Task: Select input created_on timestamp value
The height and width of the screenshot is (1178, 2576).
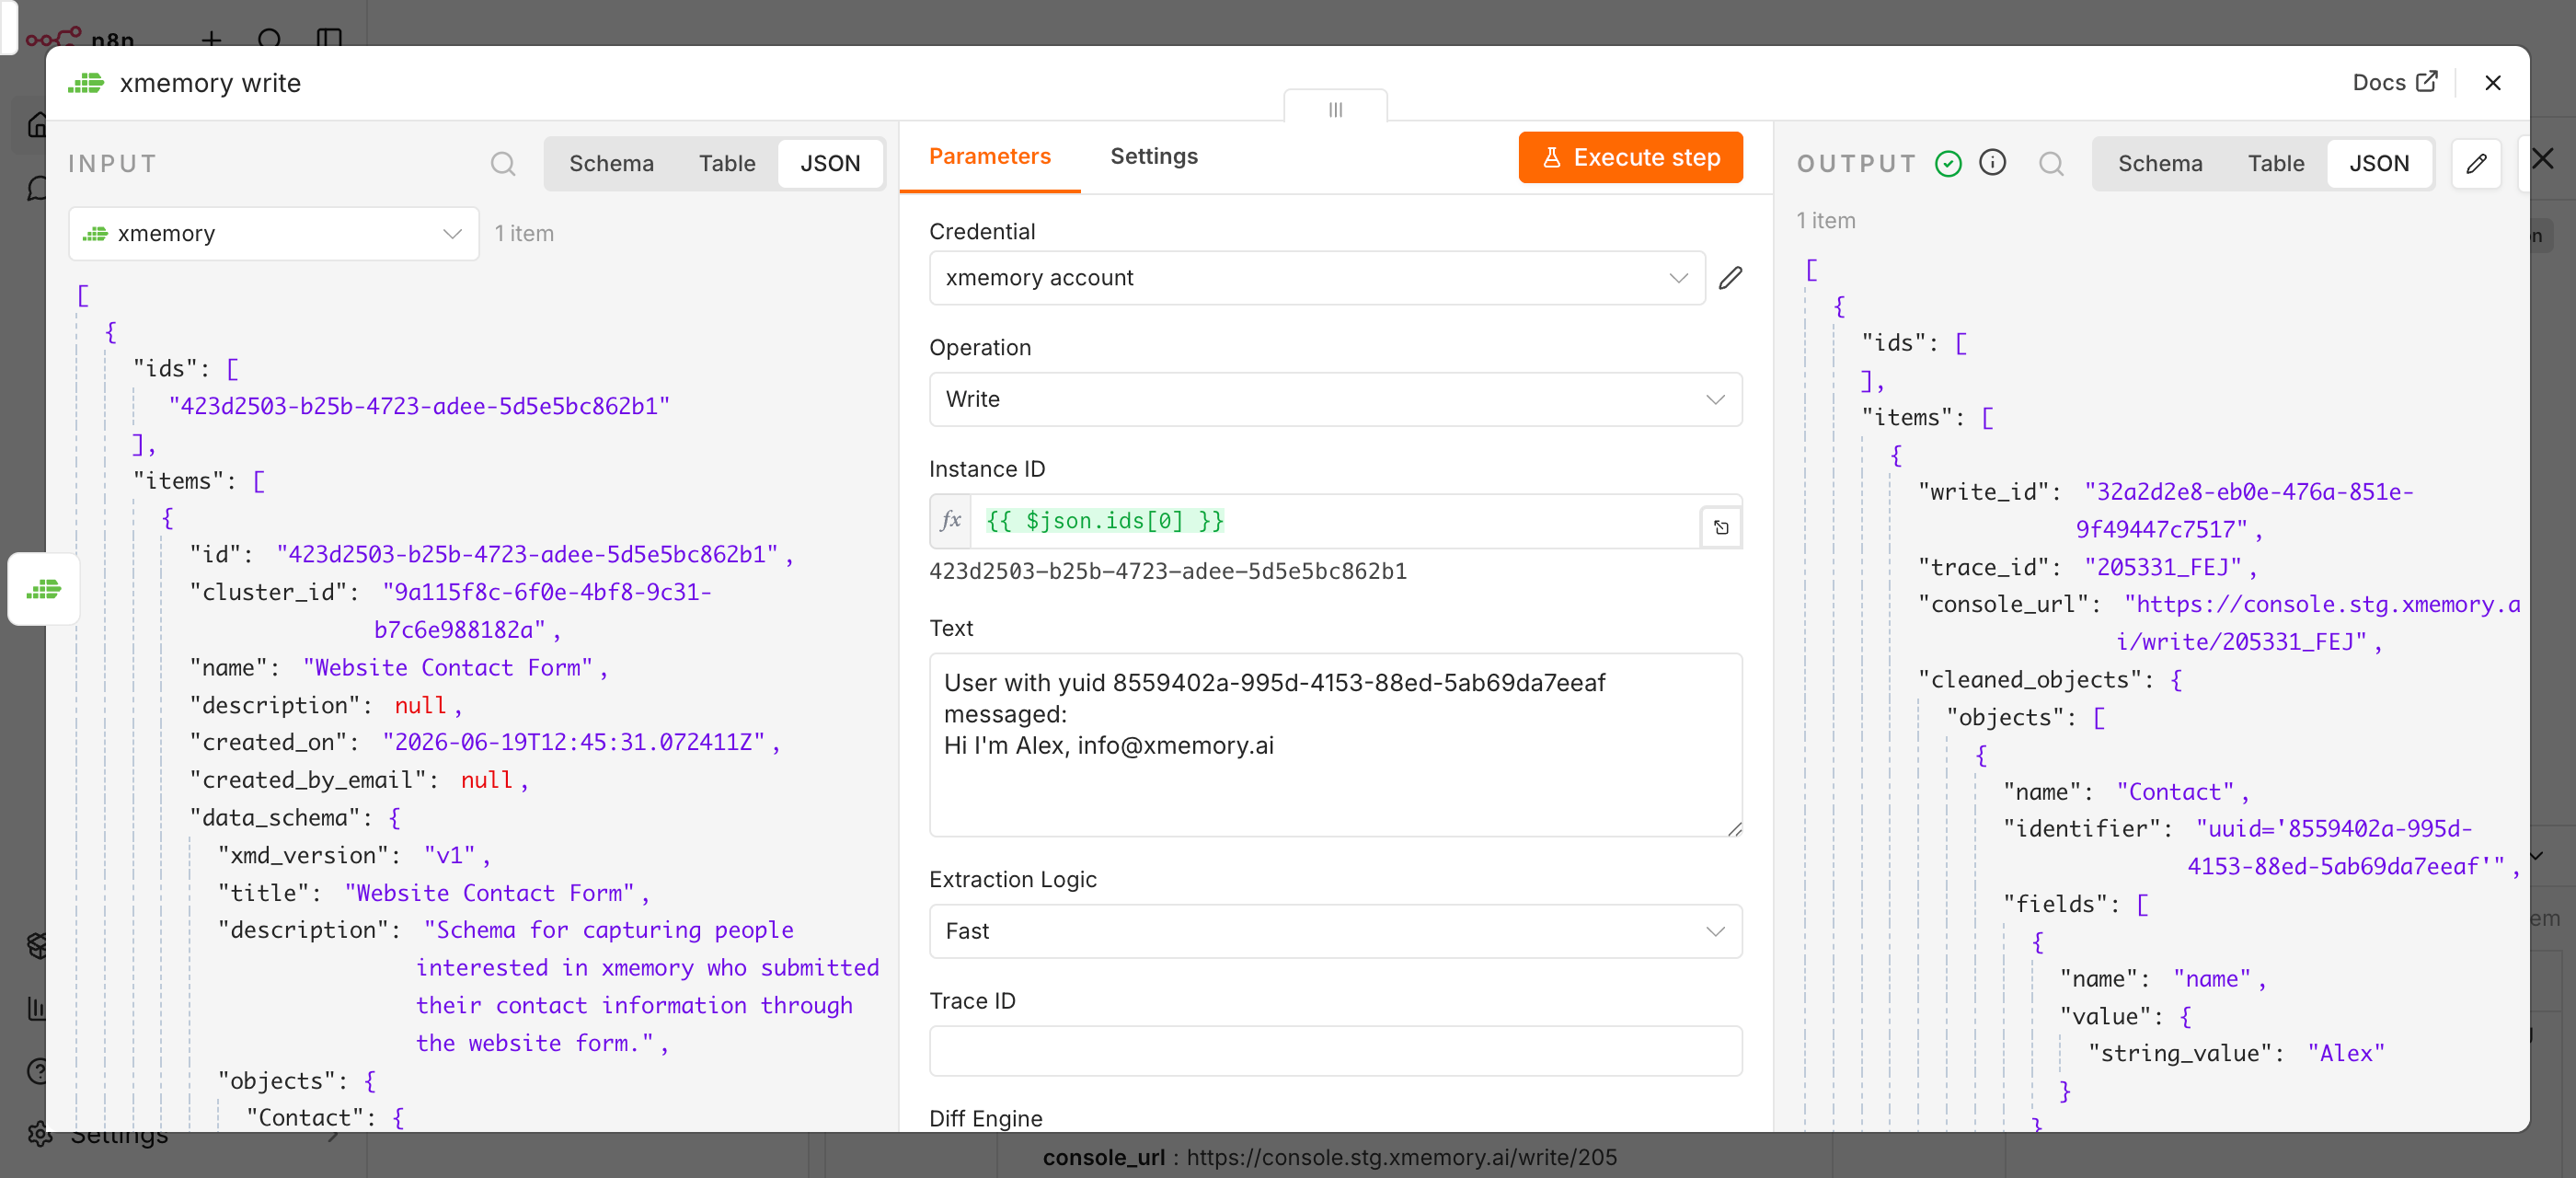Action: [573, 743]
